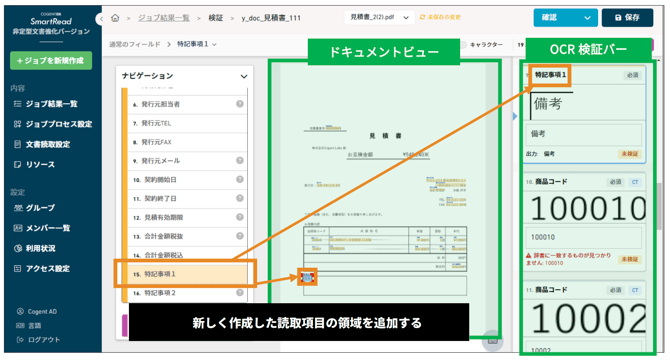Open the 確認 button dropdown arrow
The width and height of the screenshot is (670, 361).
pos(587,18)
